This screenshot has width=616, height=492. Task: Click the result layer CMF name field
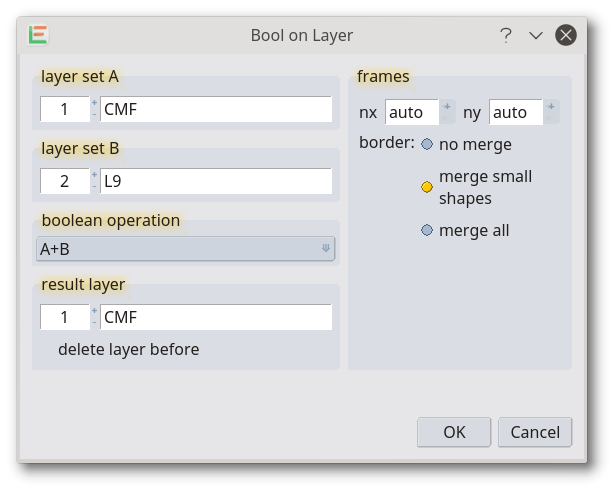[x=216, y=317]
